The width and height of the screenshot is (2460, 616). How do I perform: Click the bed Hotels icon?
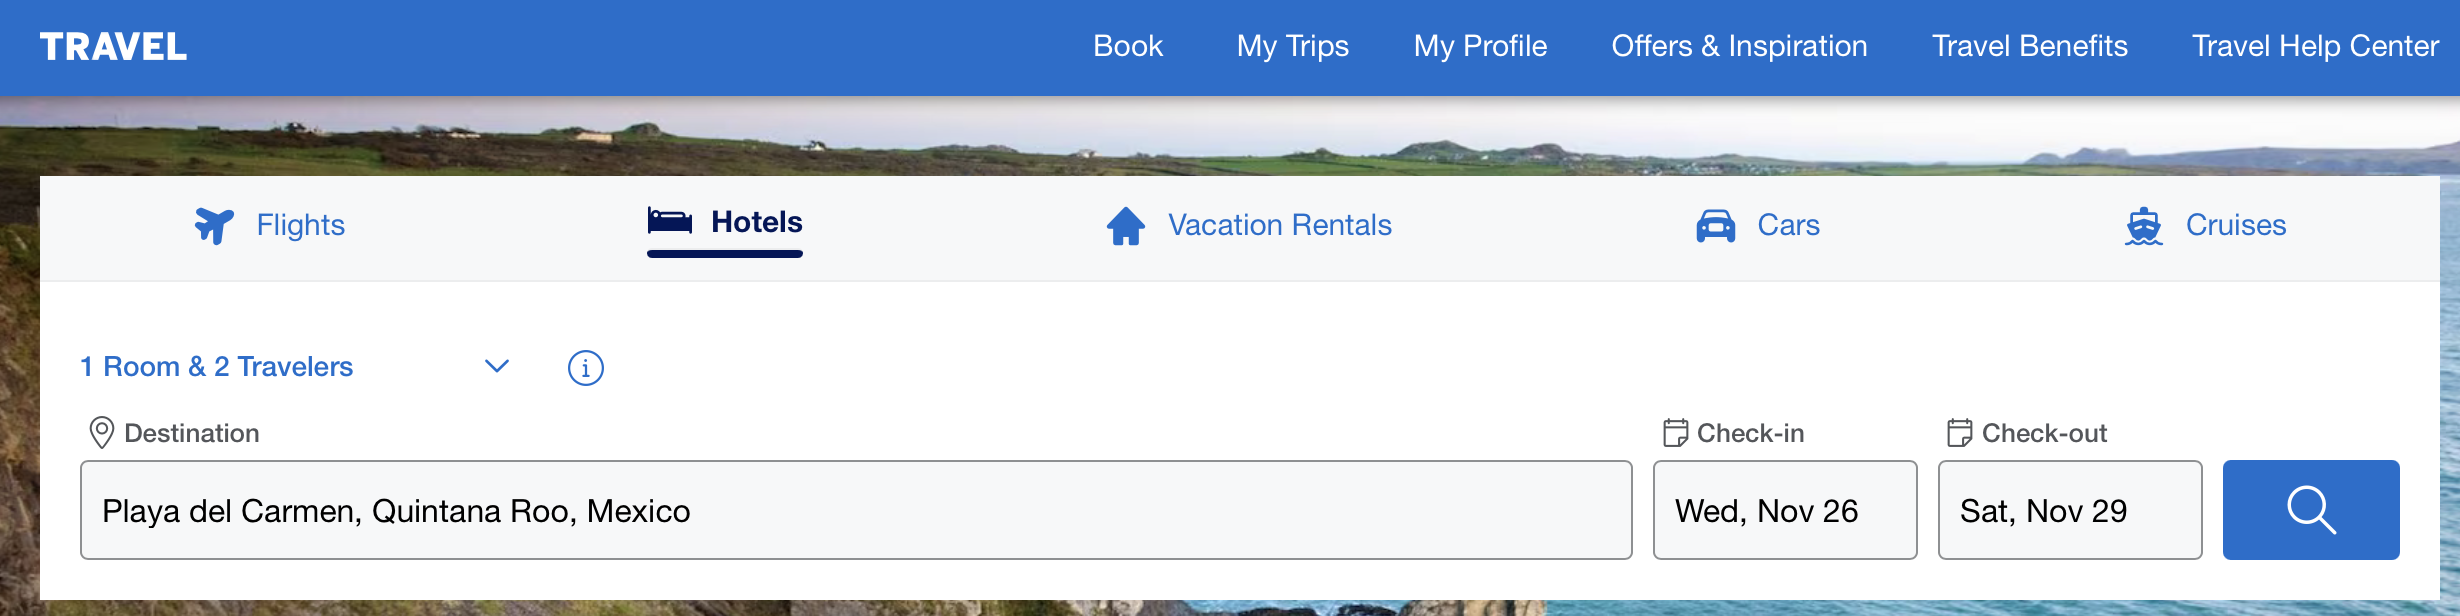pos(669,221)
